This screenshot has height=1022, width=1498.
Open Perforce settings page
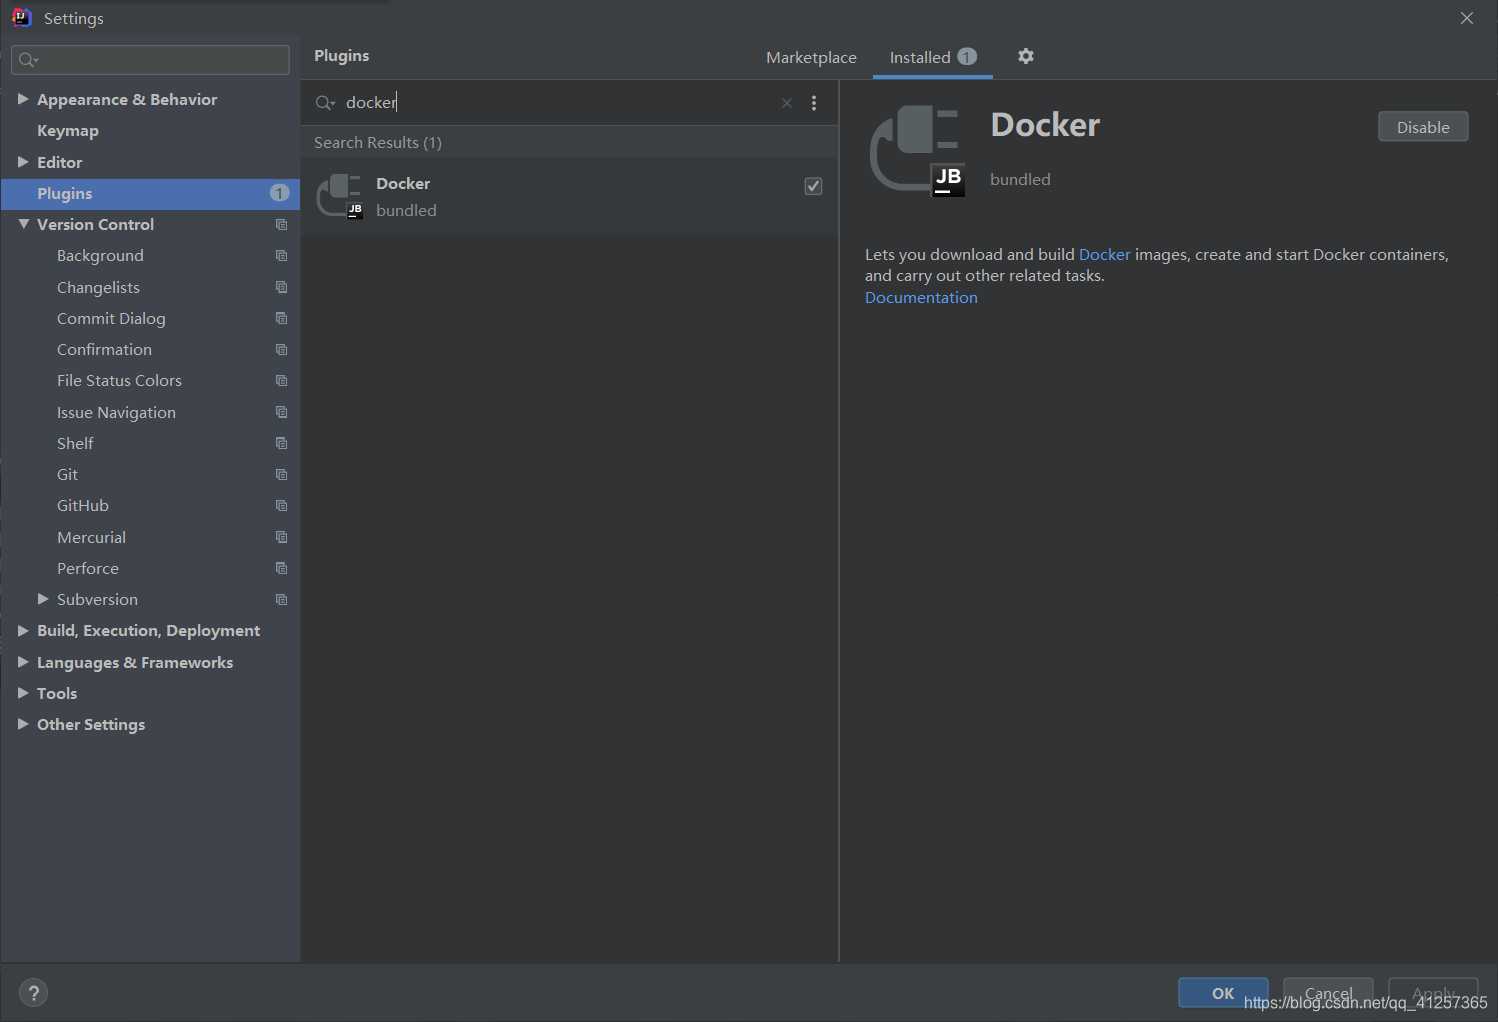[x=88, y=569]
